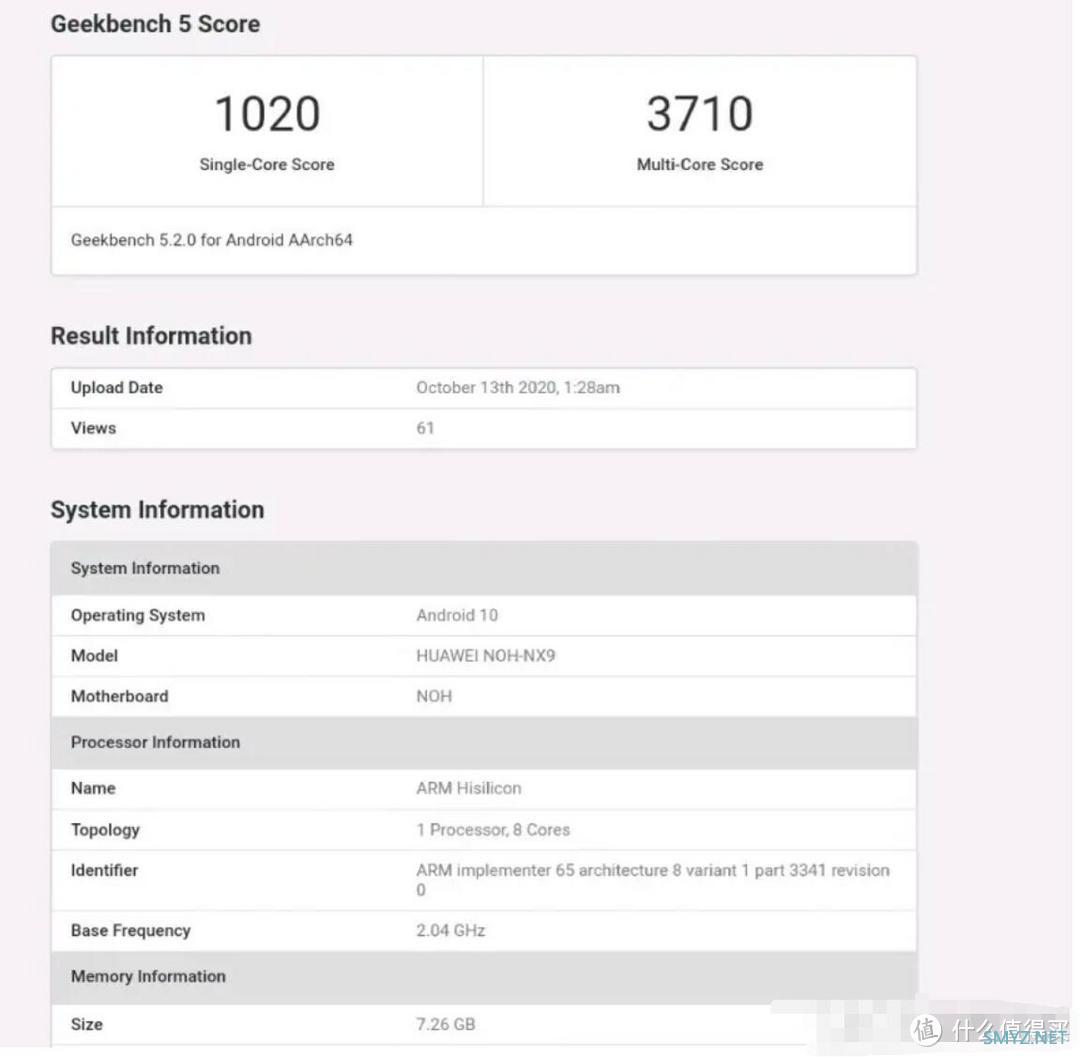Click the Base Frequency label
Image resolution: width=1080 pixels, height=1057 pixels.
tap(131, 931)
